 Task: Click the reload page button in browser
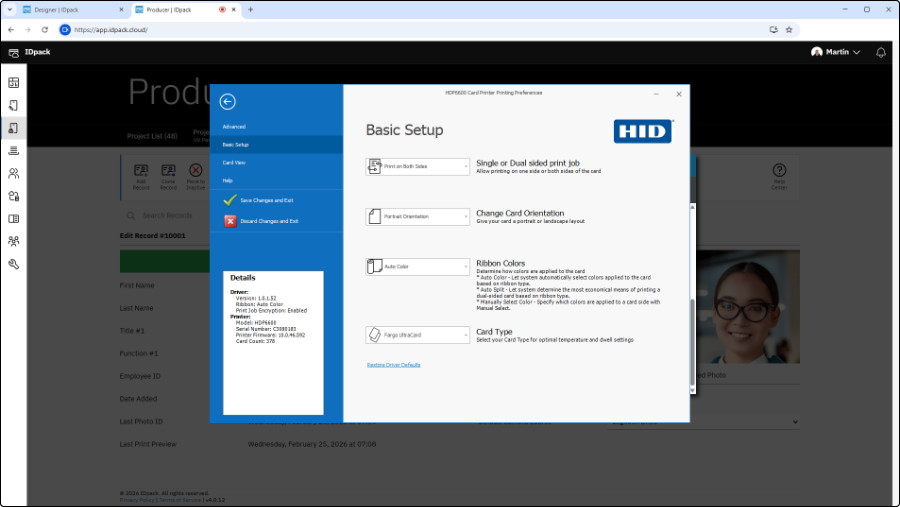[x=44, y=30]
